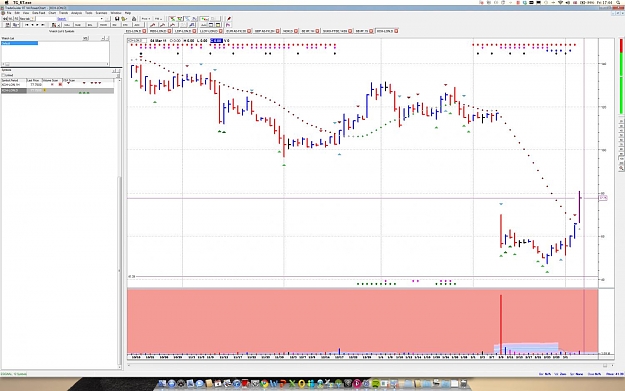Open the Data Feed menu
This screenshot has height=391, width=625.
pyautogui.click(x=38, y=13)
